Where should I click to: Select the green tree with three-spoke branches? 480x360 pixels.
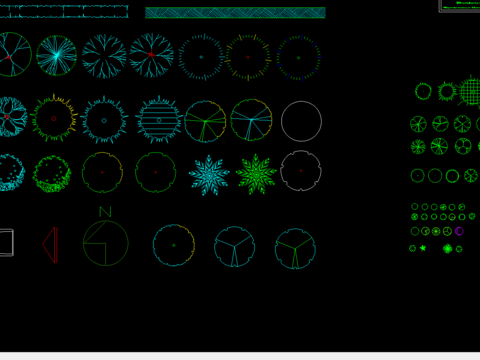295,249
